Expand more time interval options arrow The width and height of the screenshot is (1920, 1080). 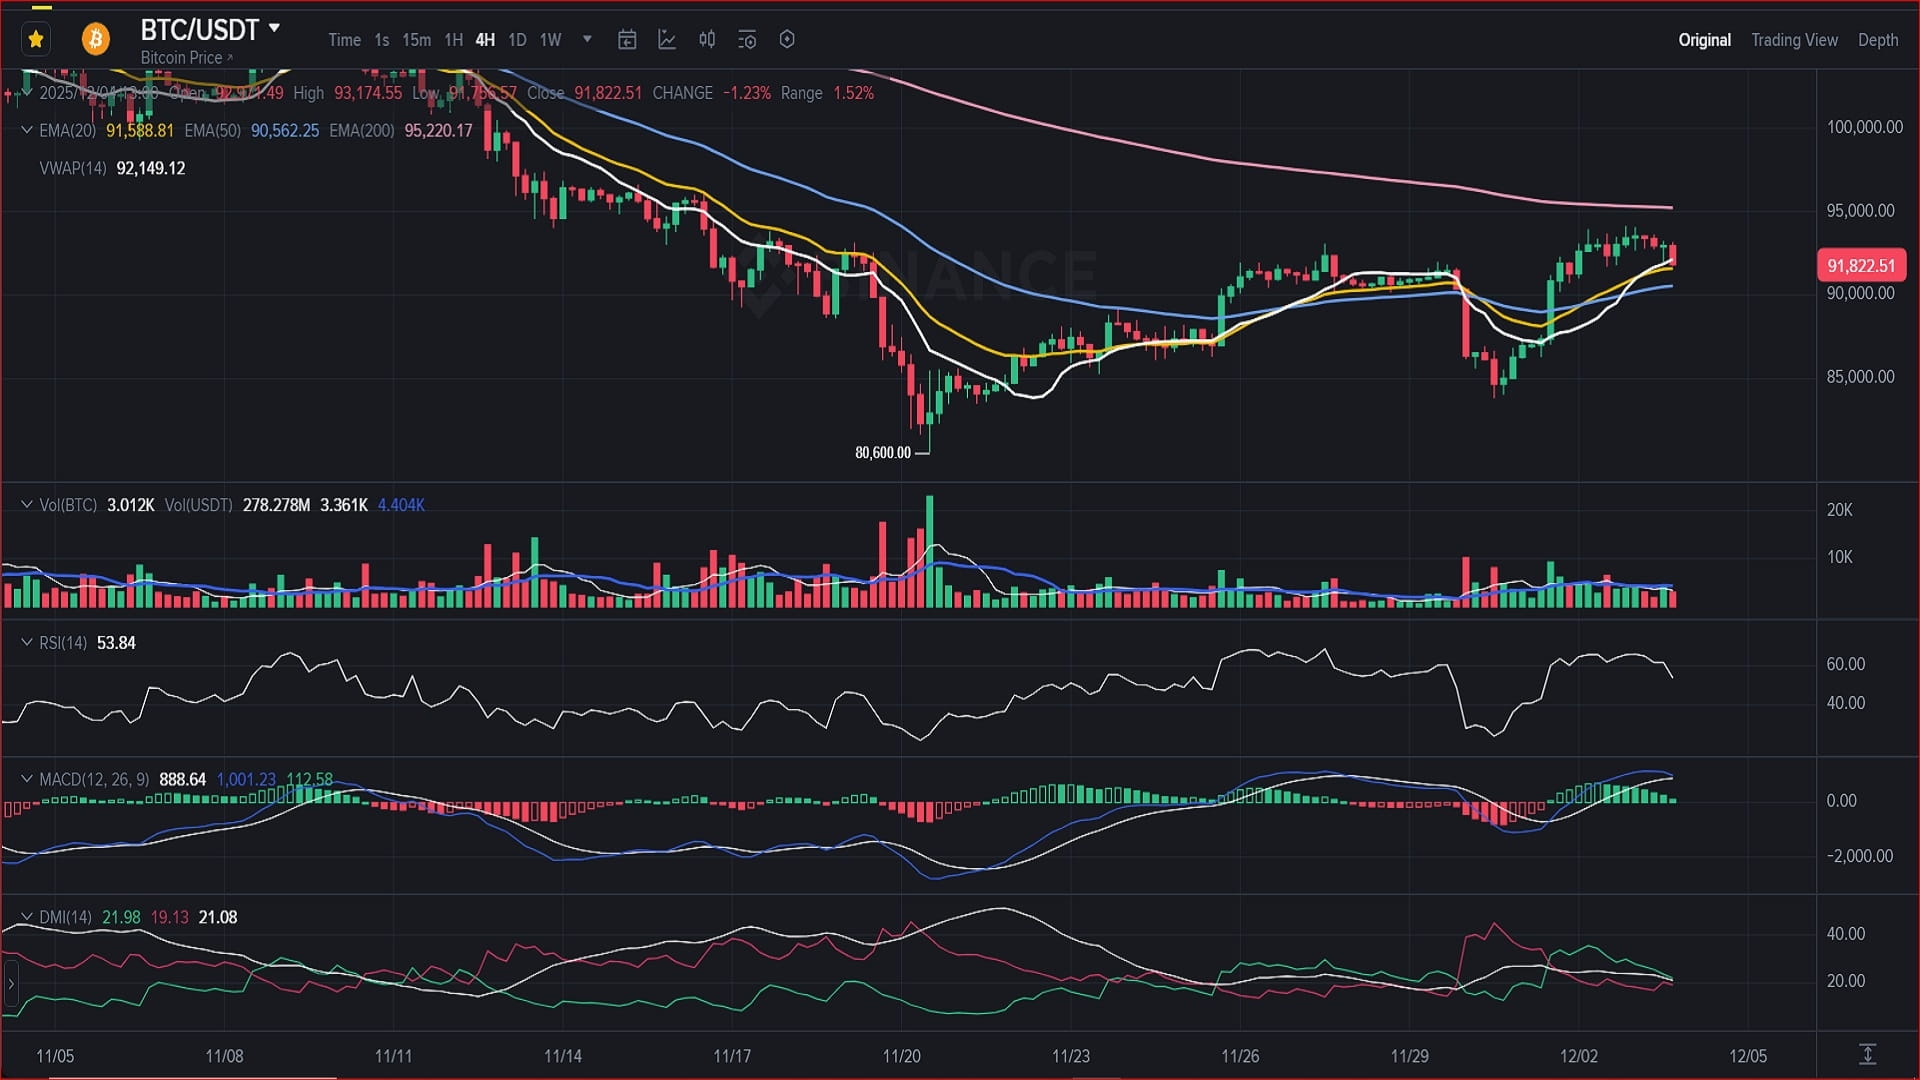587,40
